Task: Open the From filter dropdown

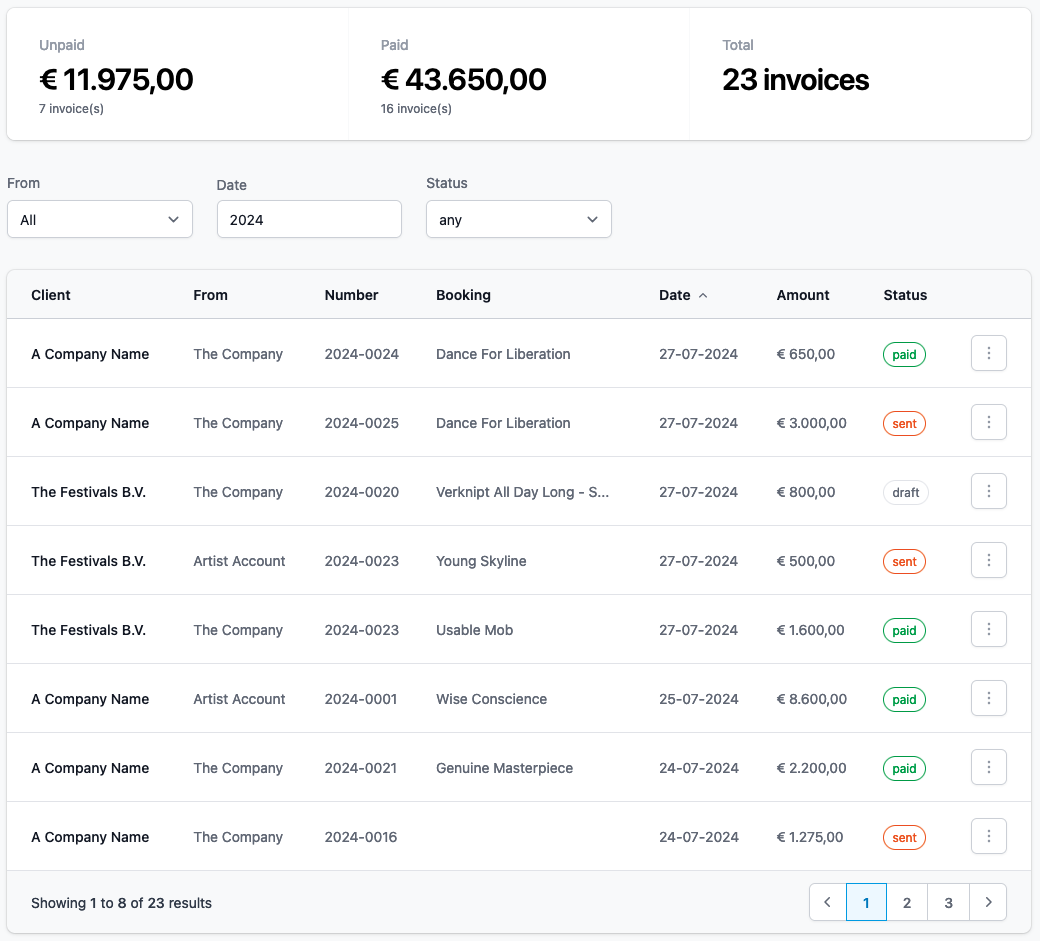Action: coord(100,219)
